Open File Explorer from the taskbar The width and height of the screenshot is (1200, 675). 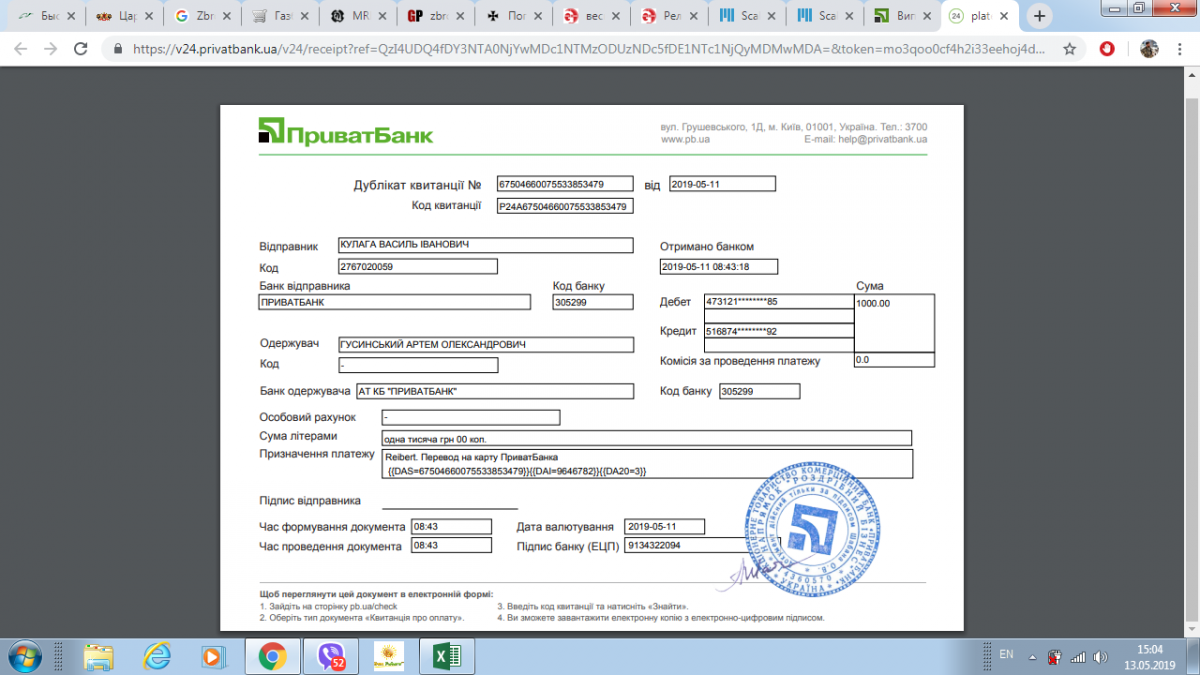click(x=98, y=656)
